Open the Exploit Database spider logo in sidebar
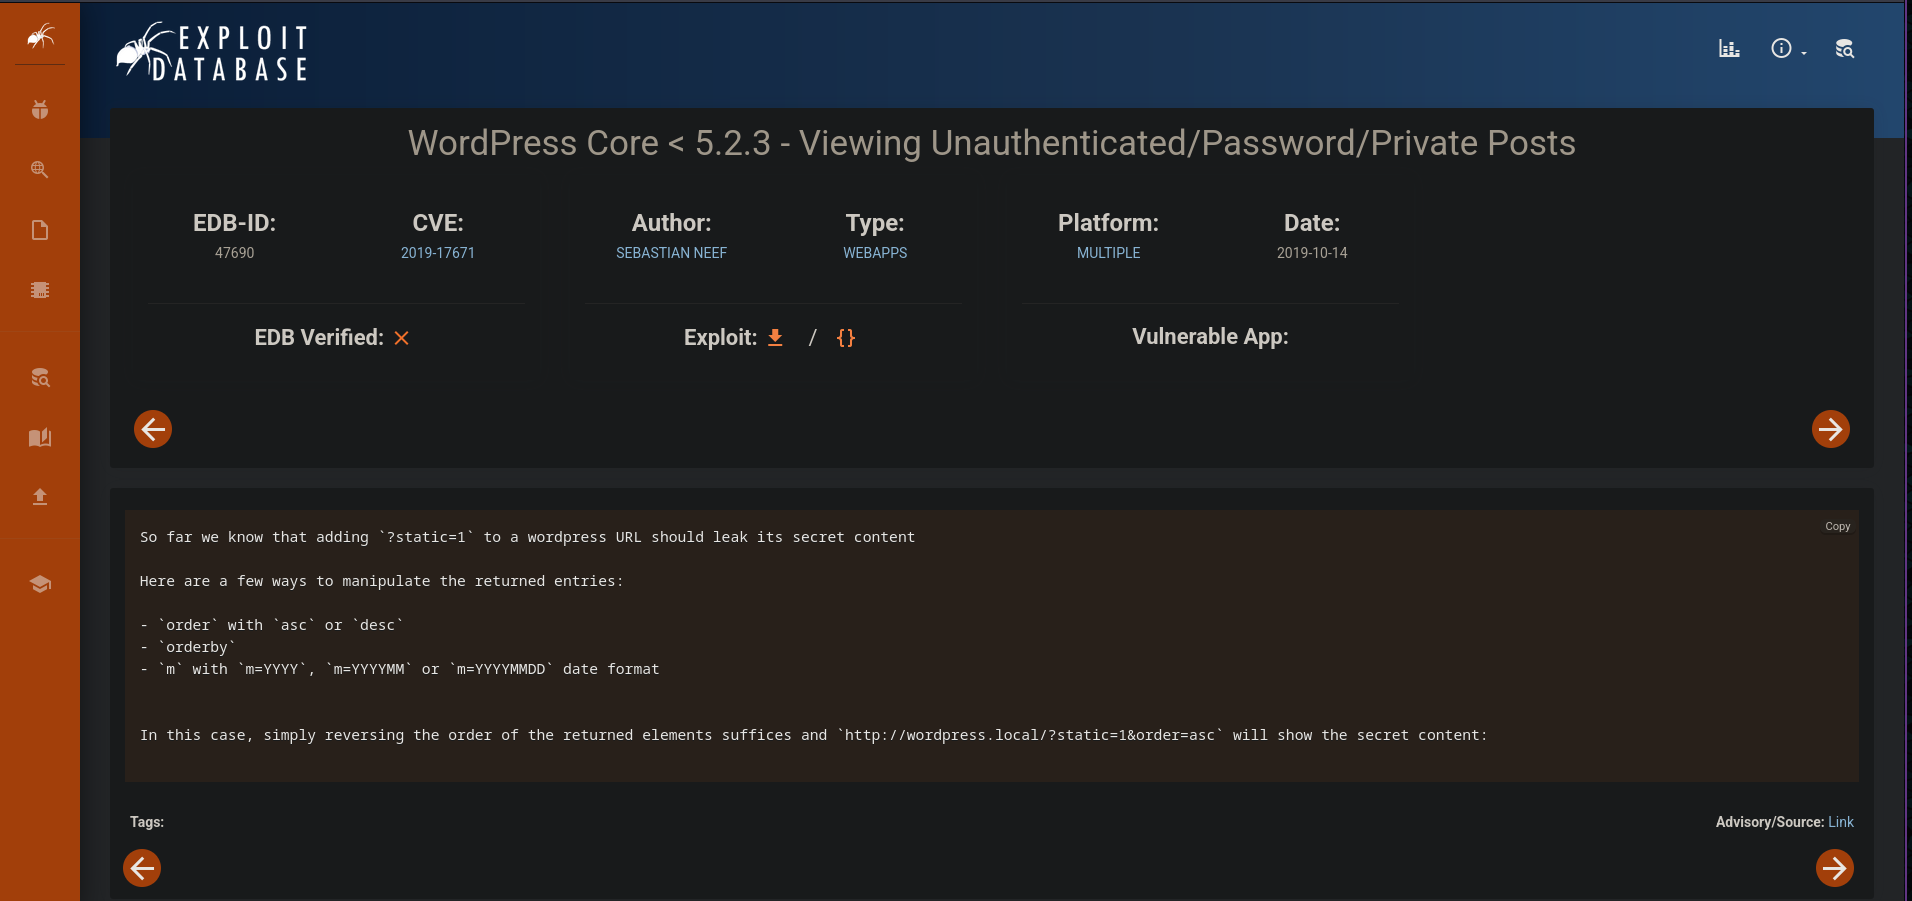 tap(40, 37)
